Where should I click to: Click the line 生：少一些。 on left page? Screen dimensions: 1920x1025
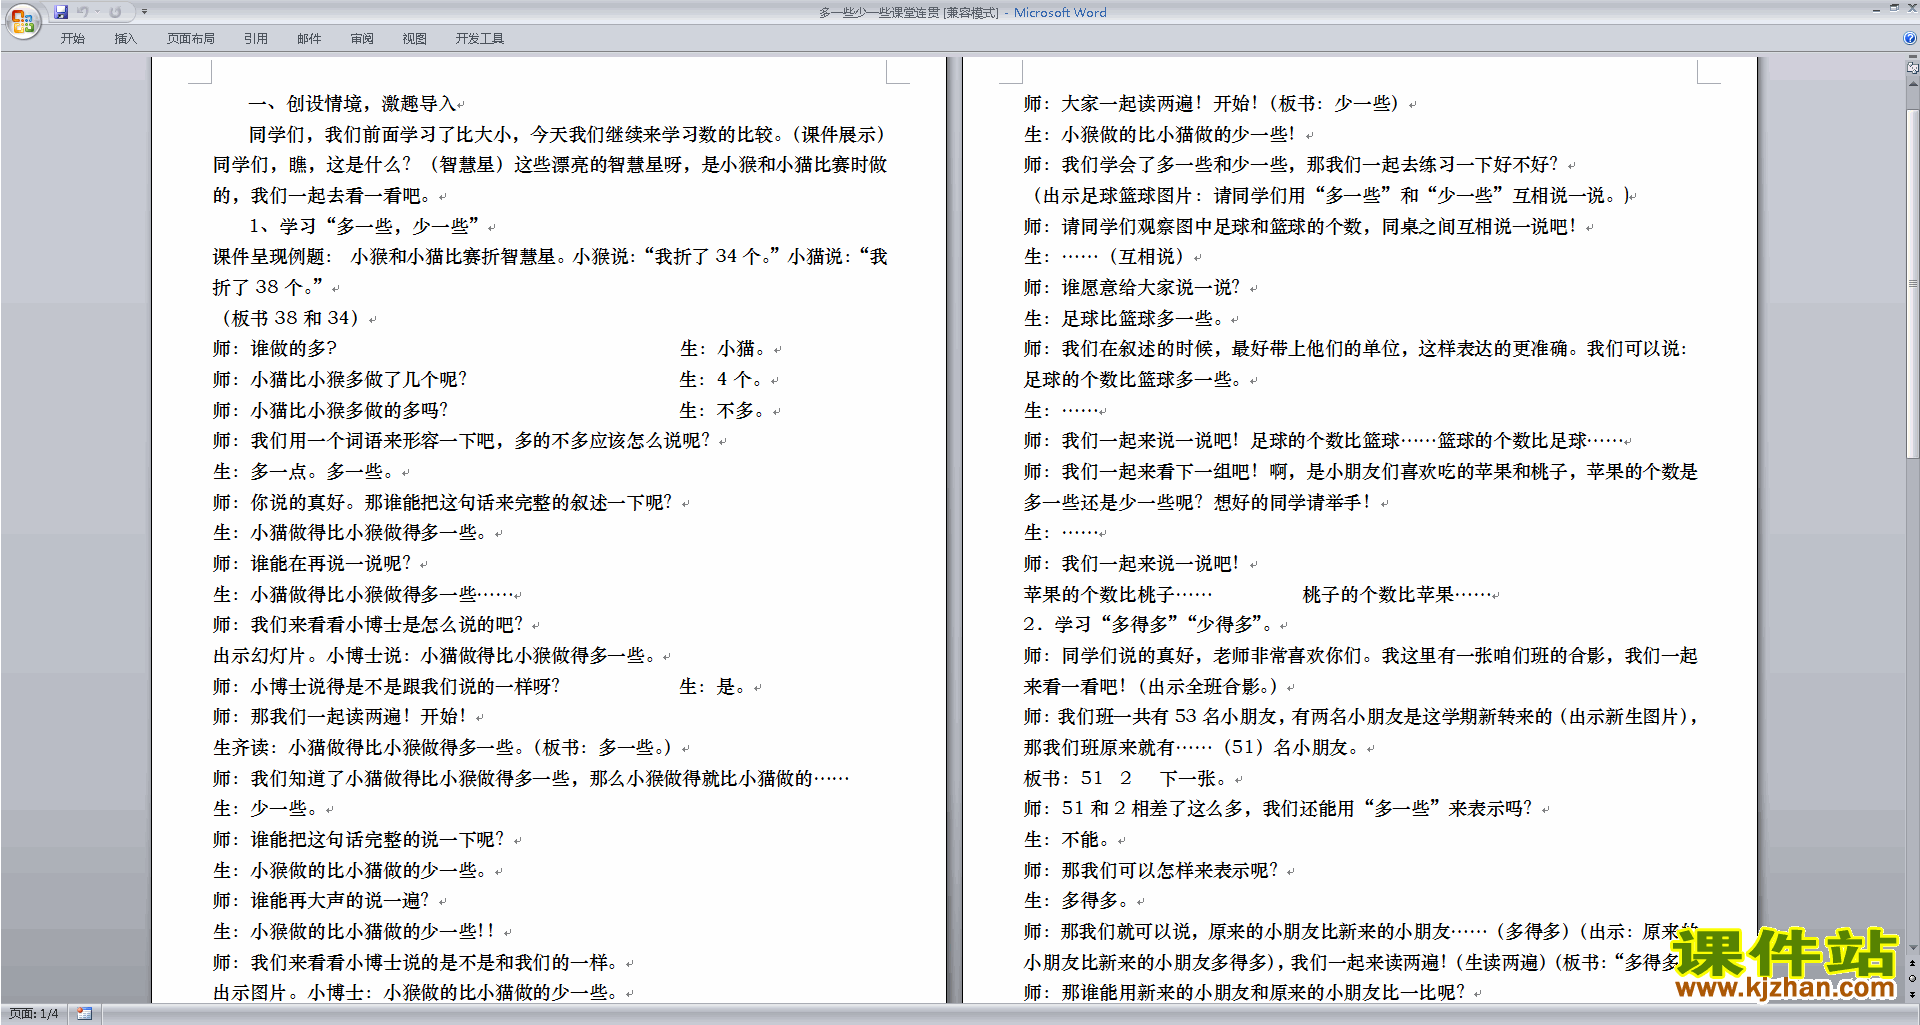click(266, 809)
